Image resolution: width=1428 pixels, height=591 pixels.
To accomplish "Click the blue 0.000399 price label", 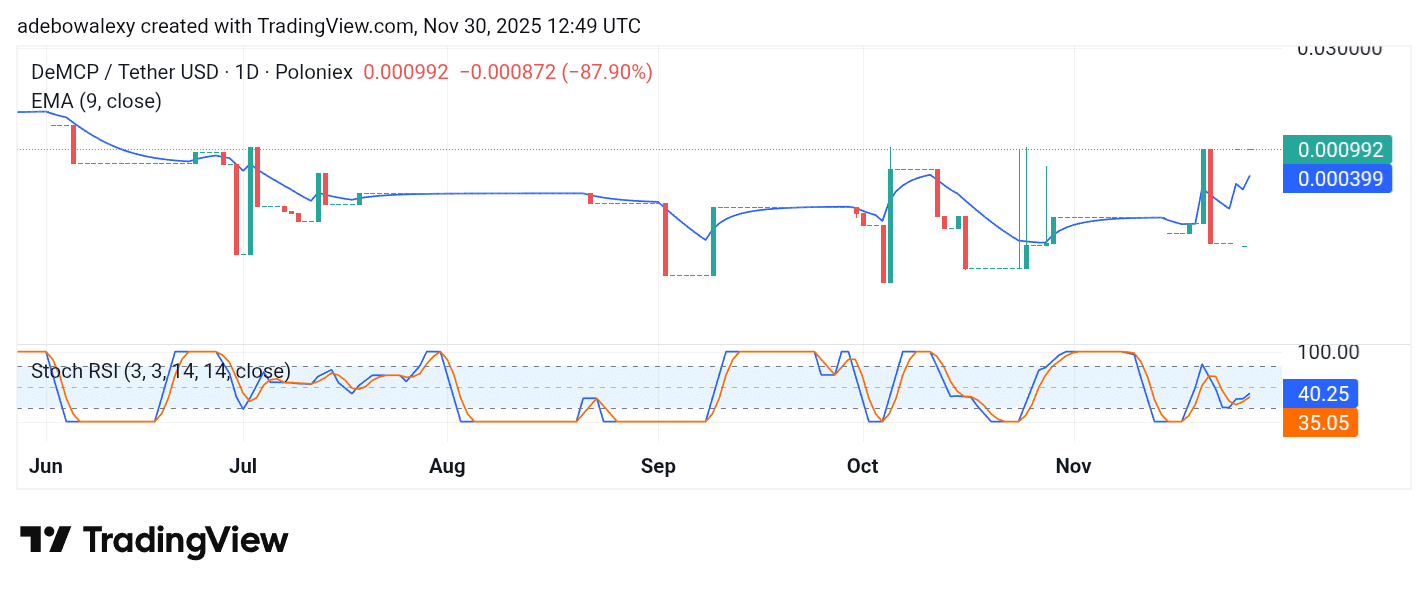I will pos(1337,178).
